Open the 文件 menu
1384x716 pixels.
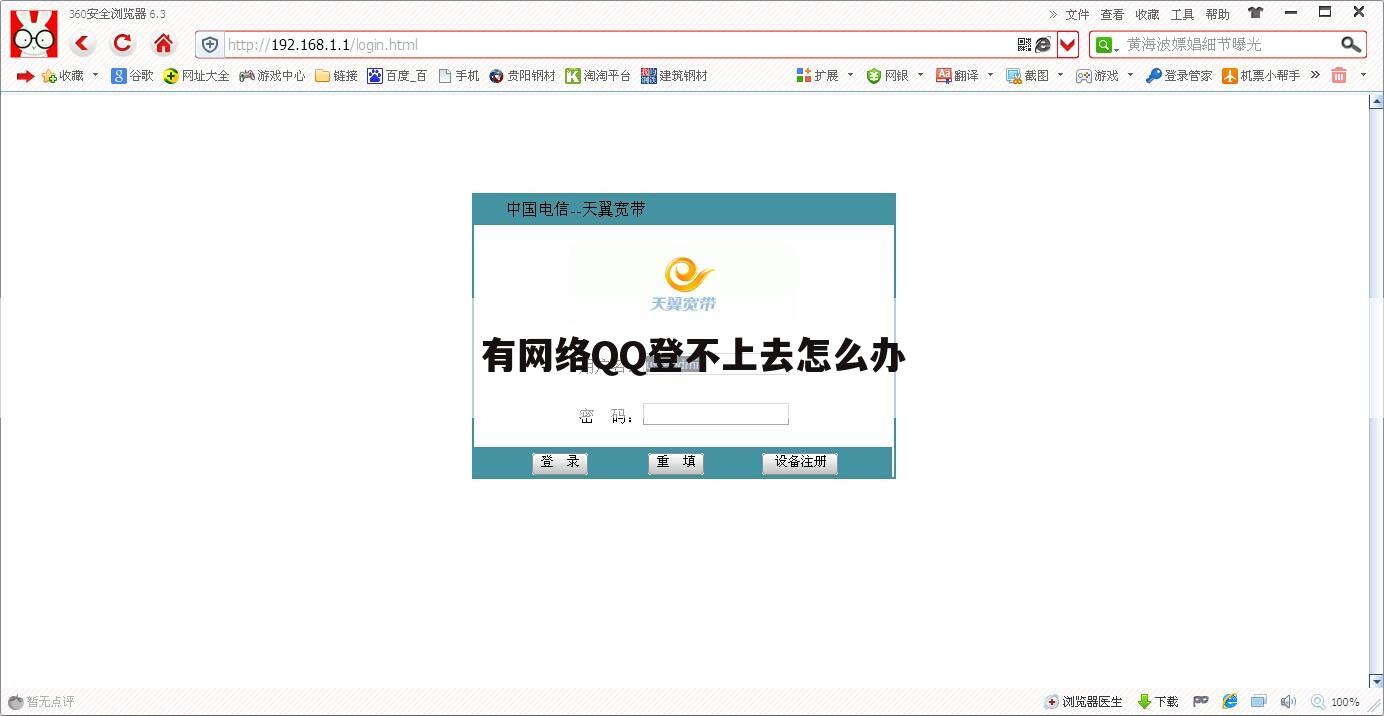pos(1077,14)
